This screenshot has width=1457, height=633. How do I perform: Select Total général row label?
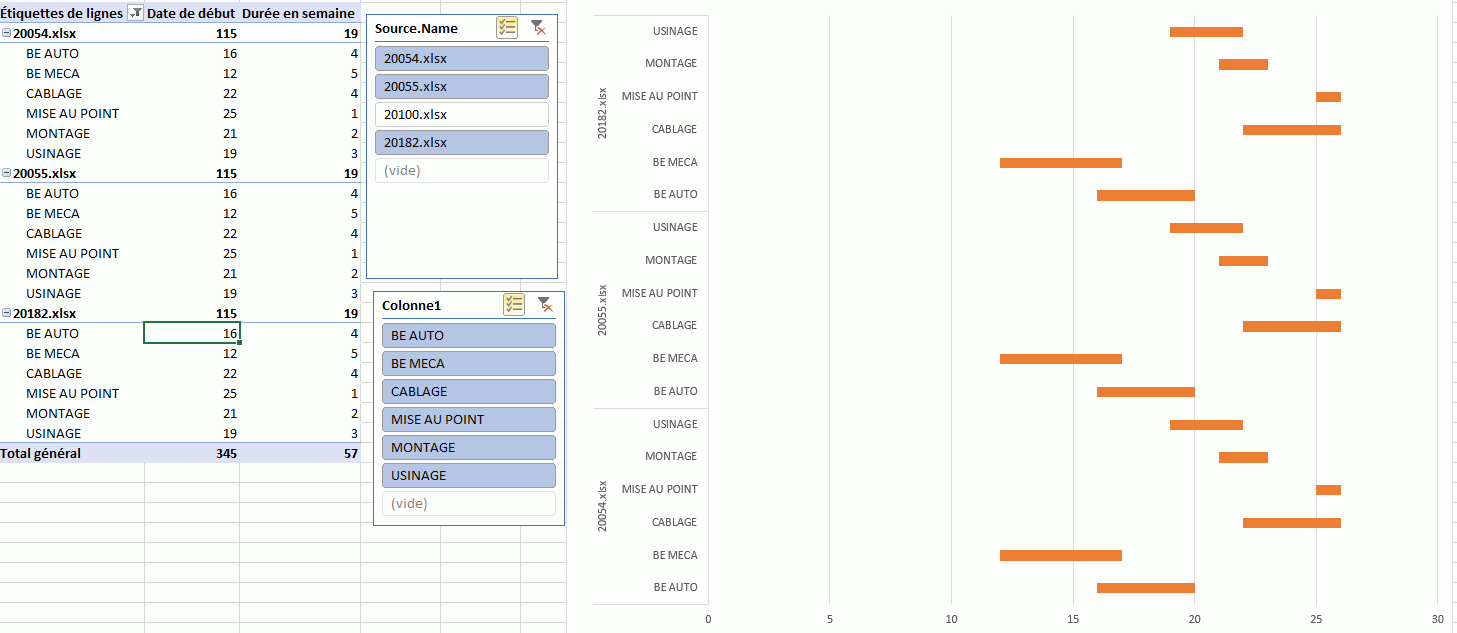(x=41, y=453)
